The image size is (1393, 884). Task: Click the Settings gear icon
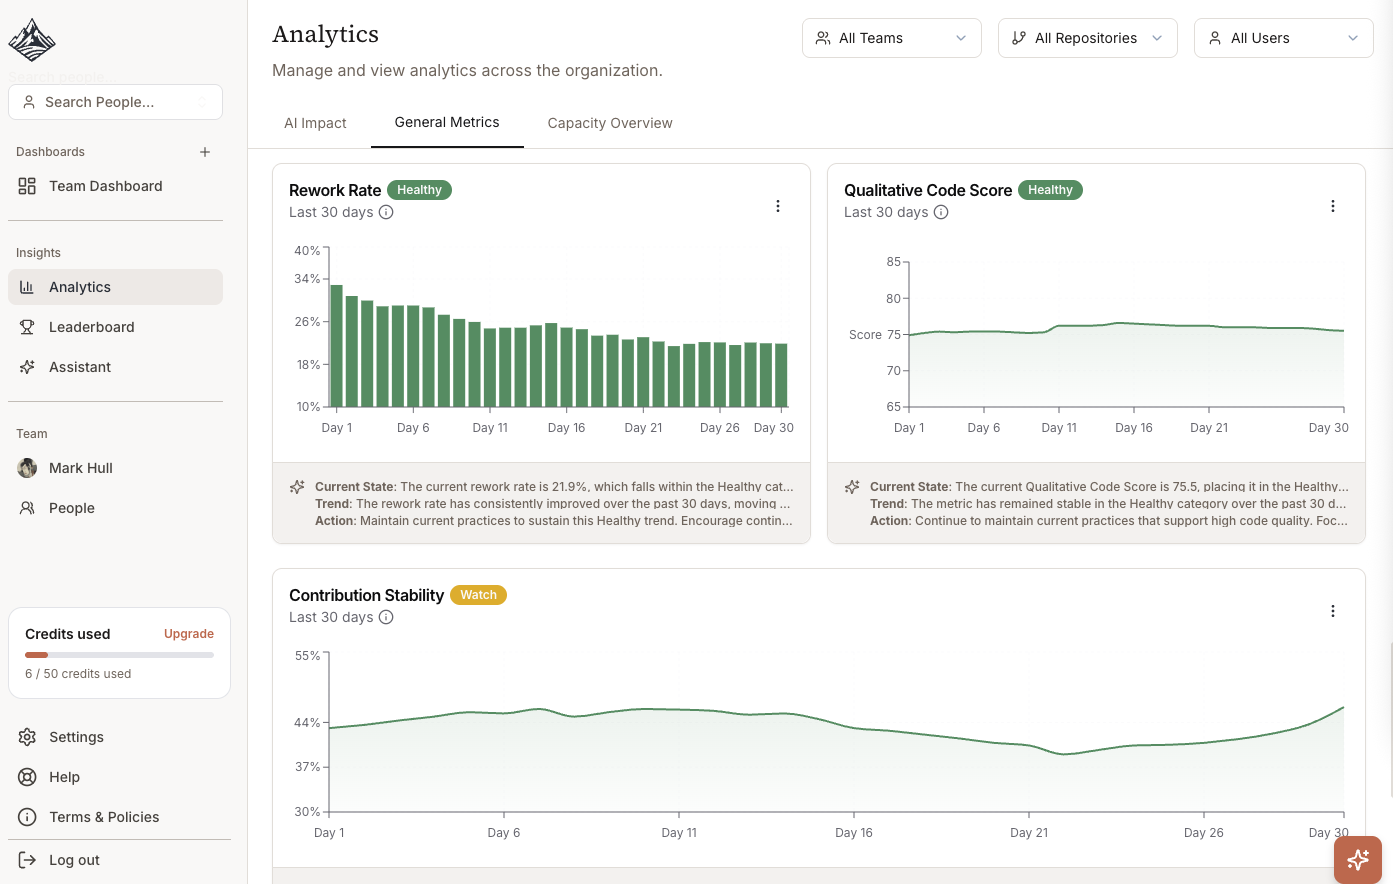(x=27, y=737)
